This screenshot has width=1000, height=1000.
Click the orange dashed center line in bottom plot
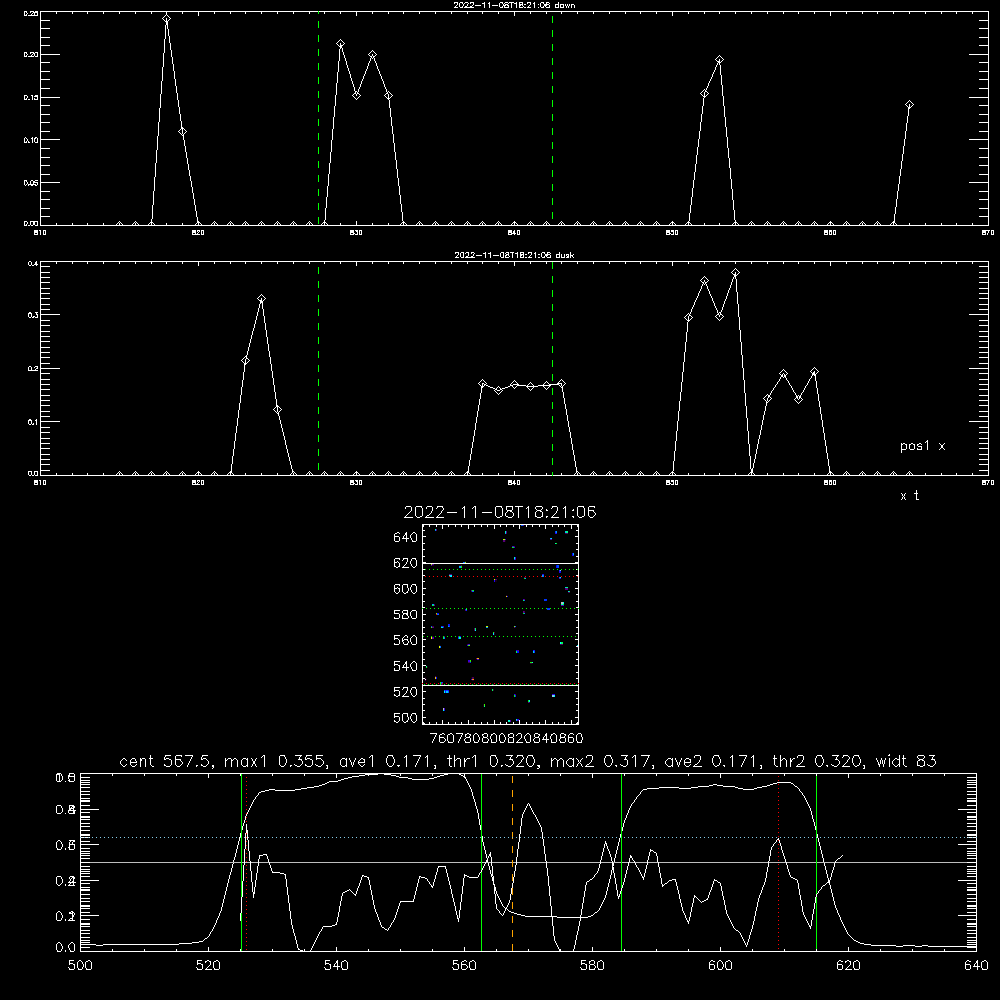coord(512,862)
